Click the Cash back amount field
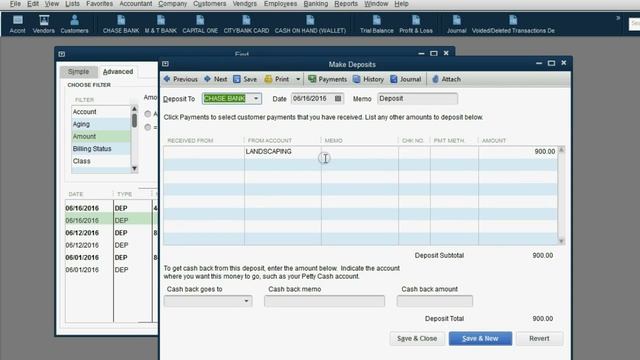The height and width of the screenshot is (360, 640). point(435,301)
